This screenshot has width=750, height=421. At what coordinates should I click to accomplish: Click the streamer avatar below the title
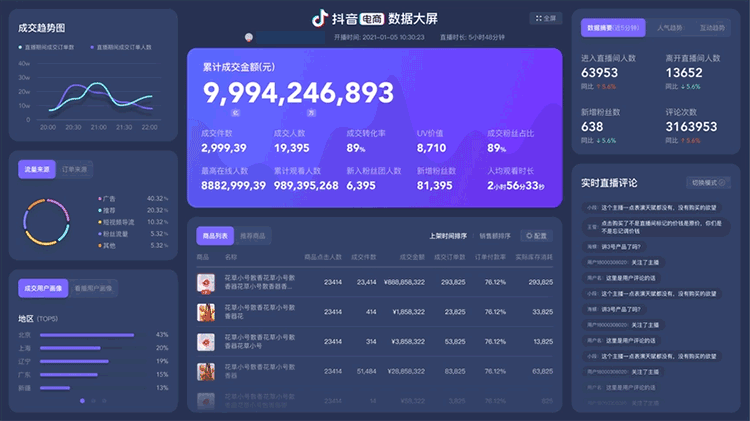[x=249, y=37]
